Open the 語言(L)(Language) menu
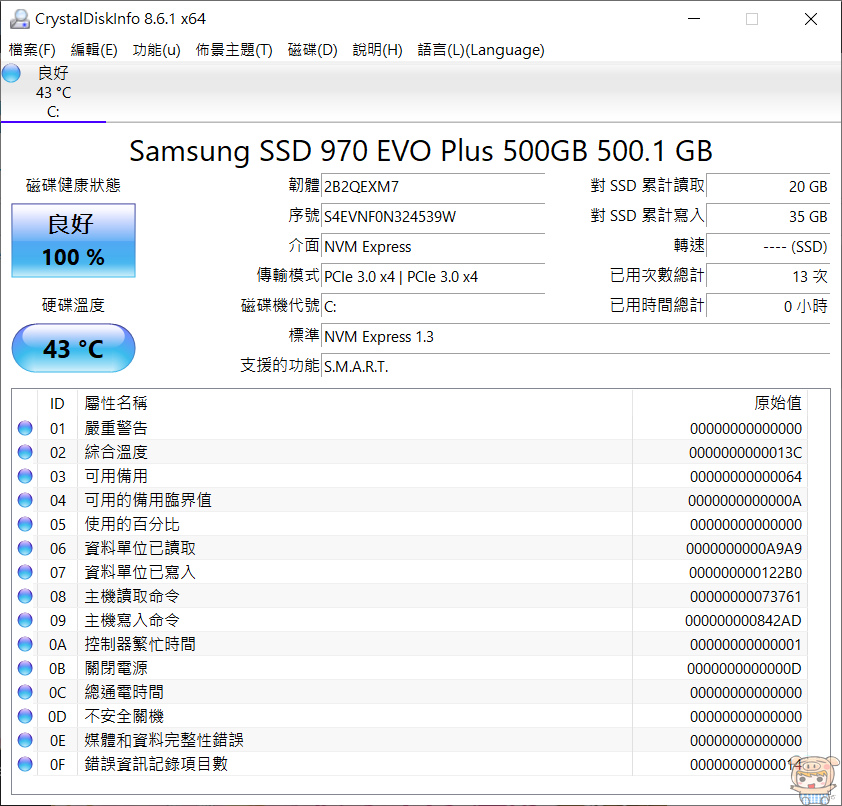Screen dimensions: 842x806 click(x=480, y=50)
